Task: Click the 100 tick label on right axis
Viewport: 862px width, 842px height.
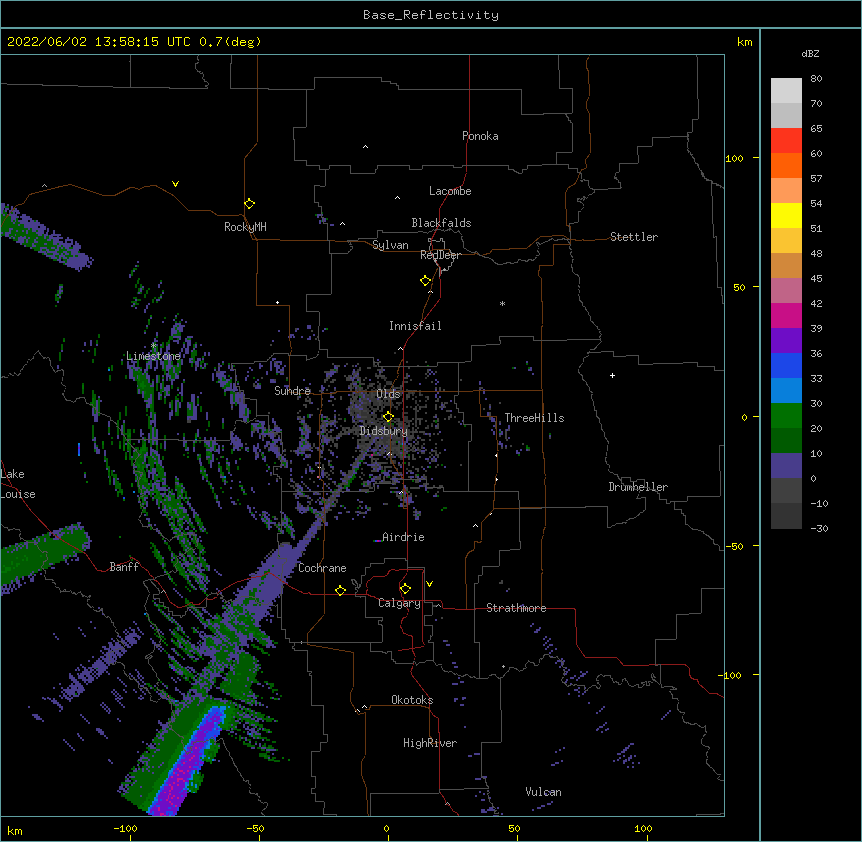Action: coord(734,158)
